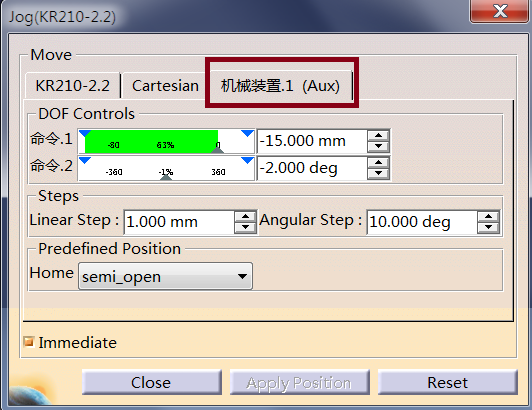Screen dimensions: 532x410
Task: Increase the 命令.2 degree value up arrow
Action: [378, 163]
